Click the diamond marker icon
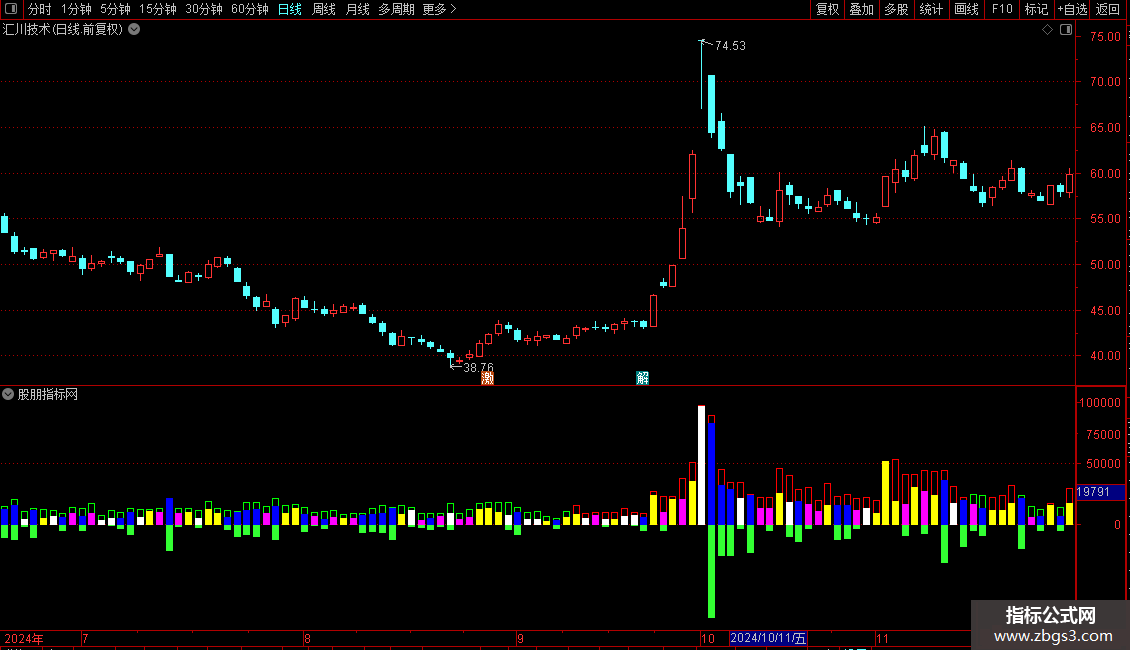 point(1048,30)
